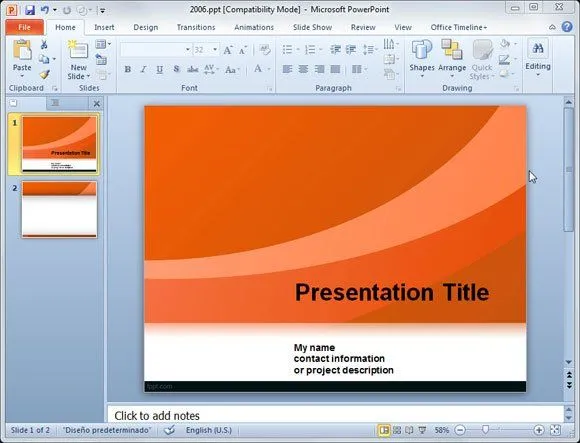This screenshot has height=443, width=580.
Task: Toggle Bold formatting
Action: tap(128, 69)
